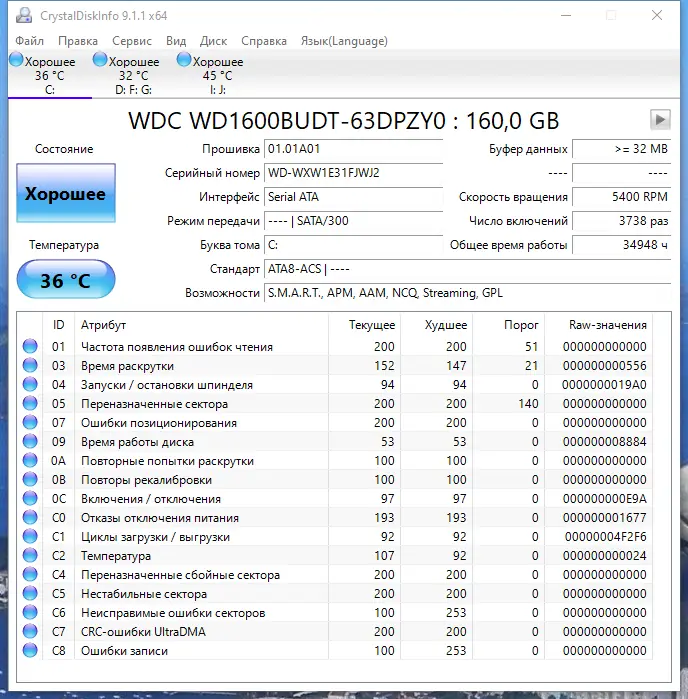This screenshot has width=688, height=699.
Task: Select disk D: F: G: tab
Action: [x=133, y=75]
